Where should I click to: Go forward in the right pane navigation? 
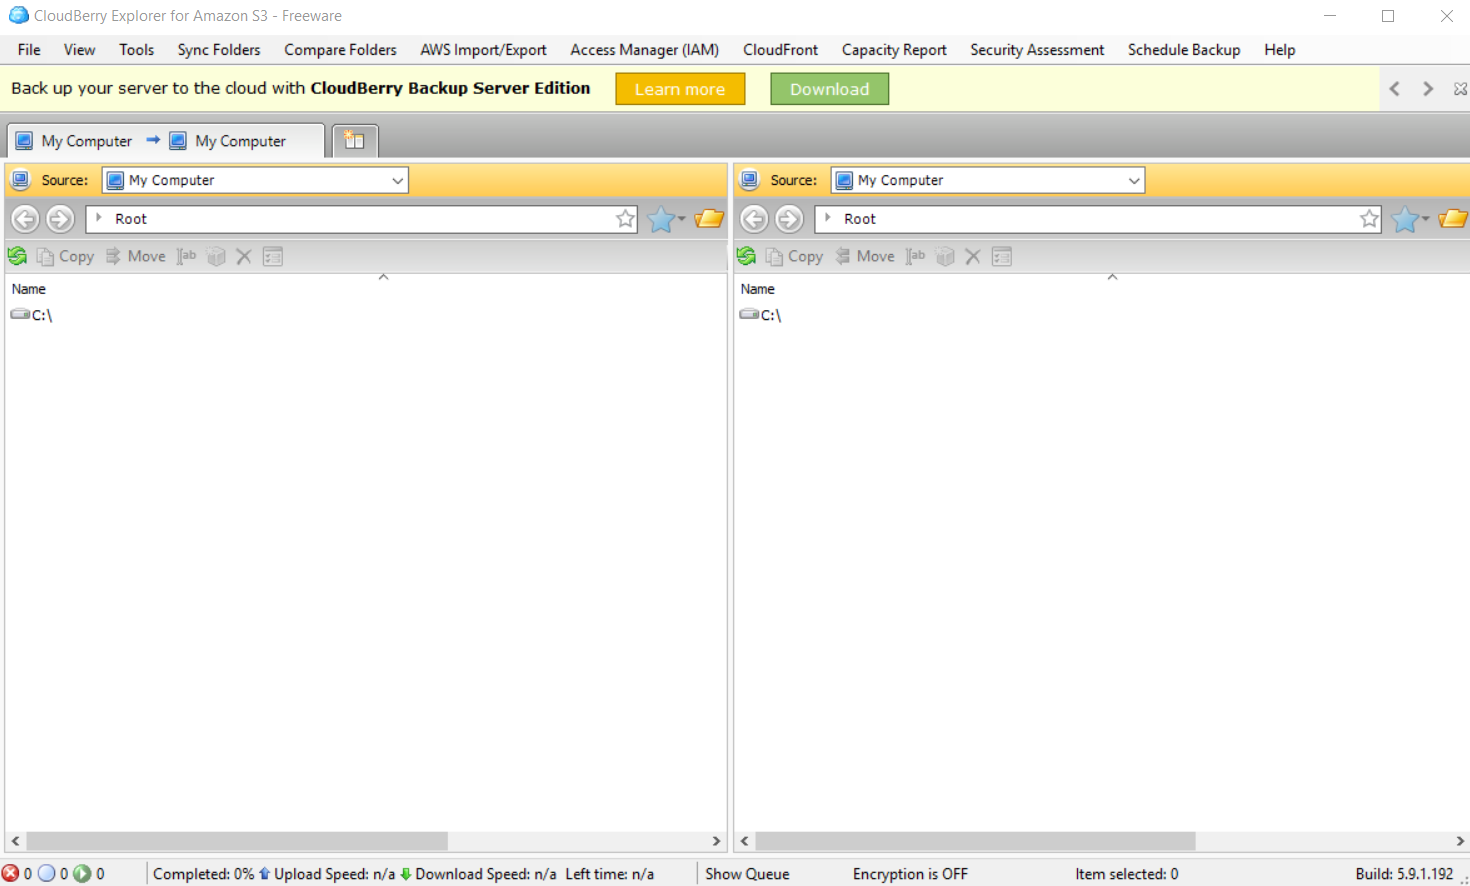pyautogui.click(x=789, y=218)
